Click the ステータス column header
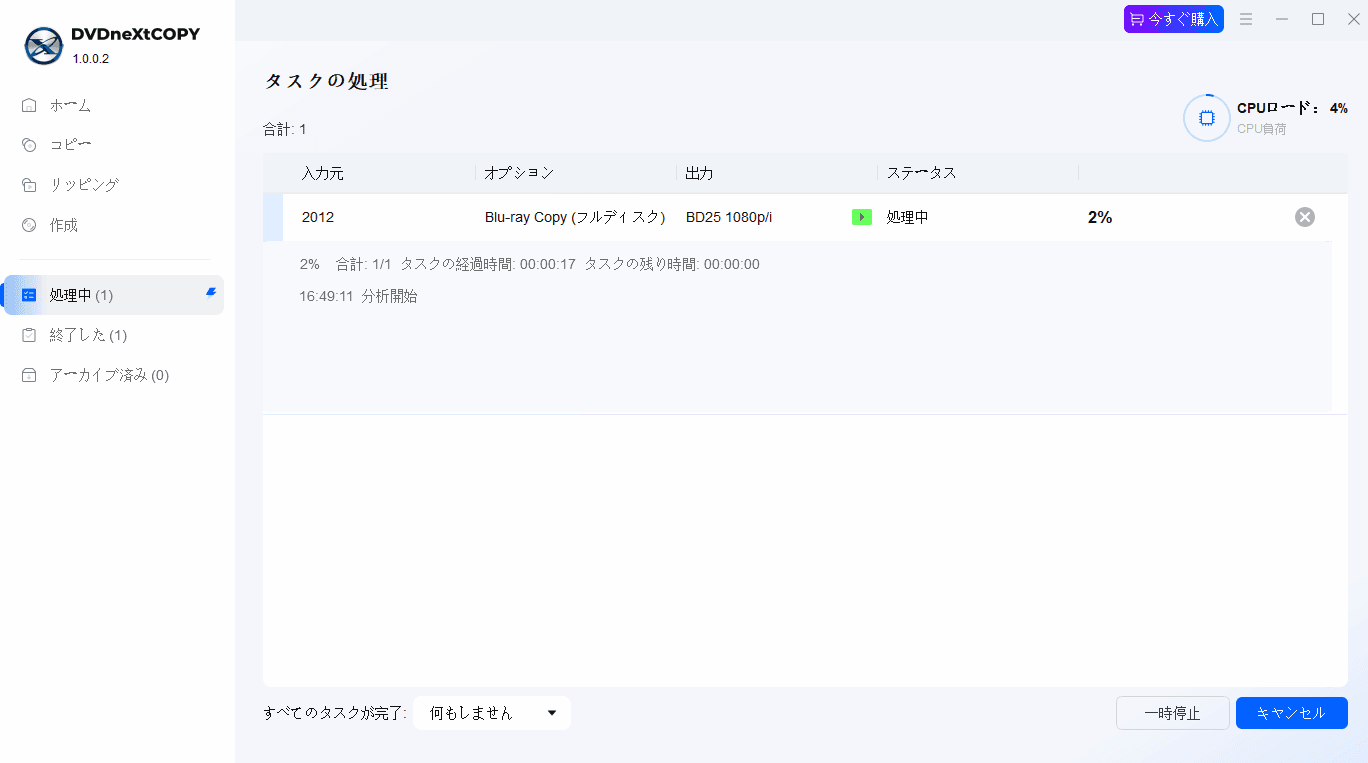Screen dimensions: 1368x763 coord(921,173)
